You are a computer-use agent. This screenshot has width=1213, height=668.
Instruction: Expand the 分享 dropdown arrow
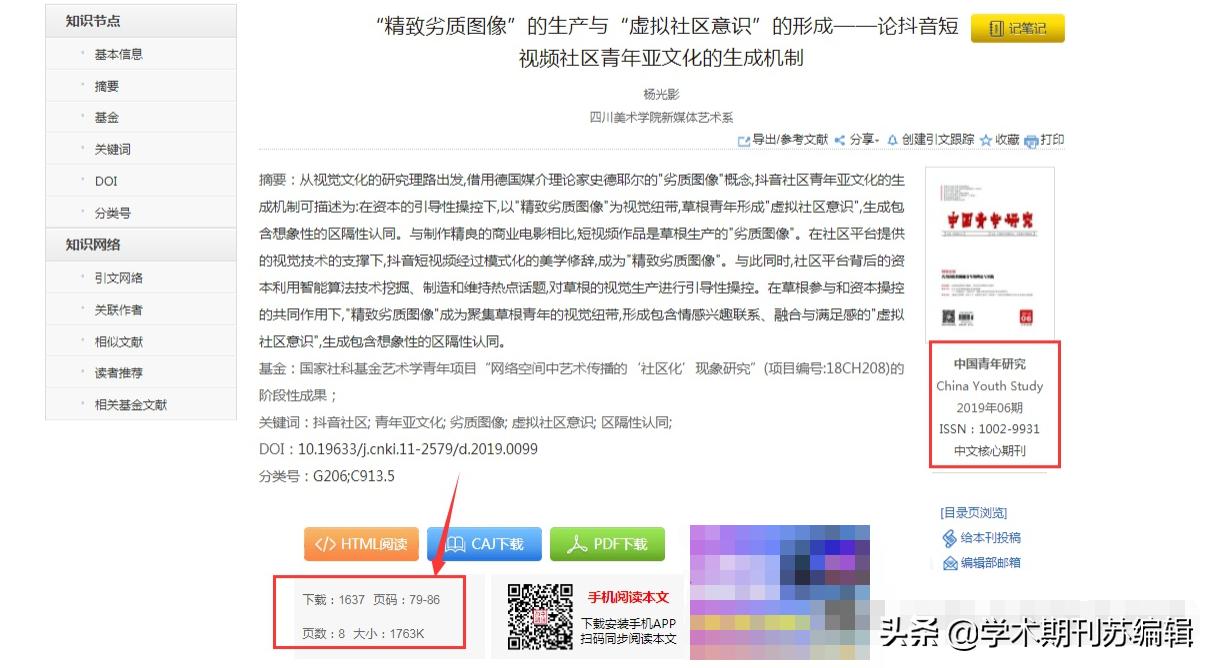point(875,140)
